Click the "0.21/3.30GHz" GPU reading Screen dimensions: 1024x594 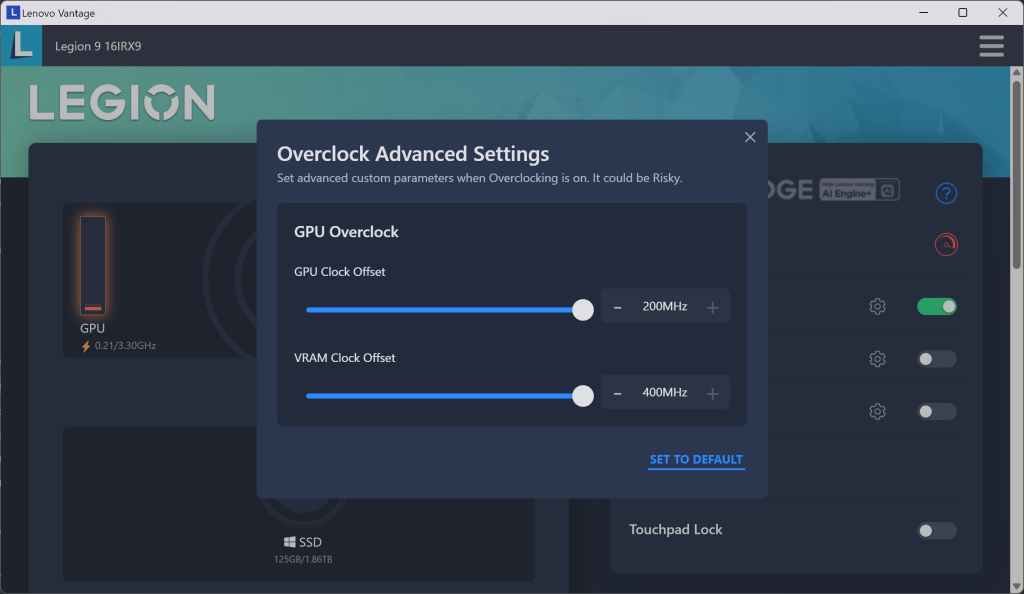125,346
